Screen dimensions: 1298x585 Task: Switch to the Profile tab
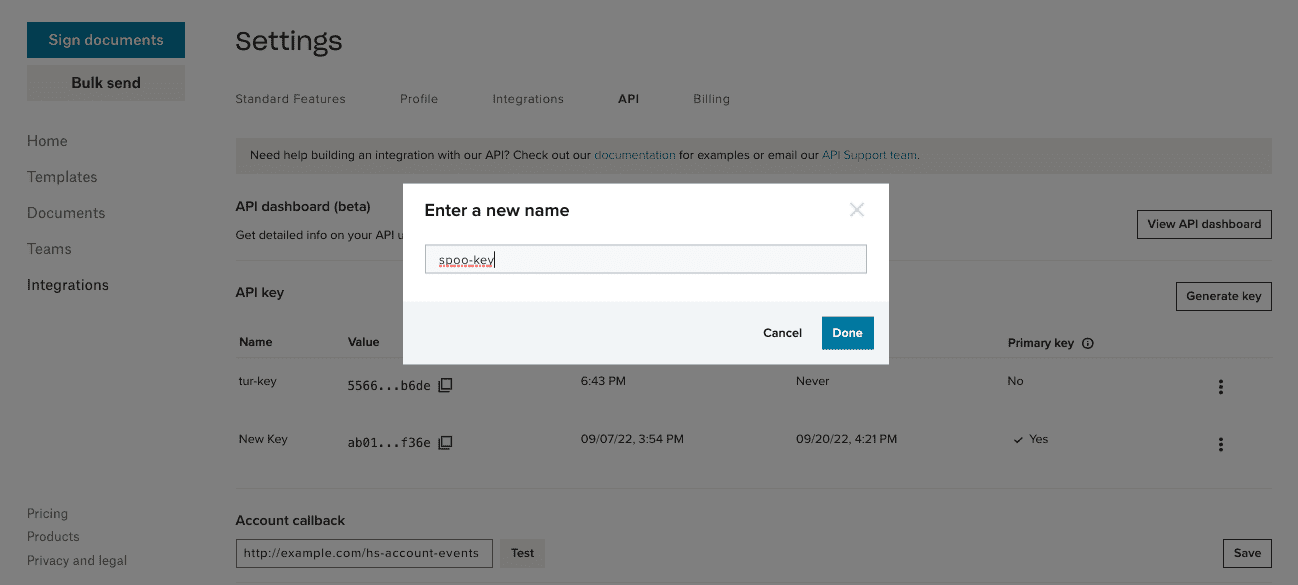tap(419, 98)
